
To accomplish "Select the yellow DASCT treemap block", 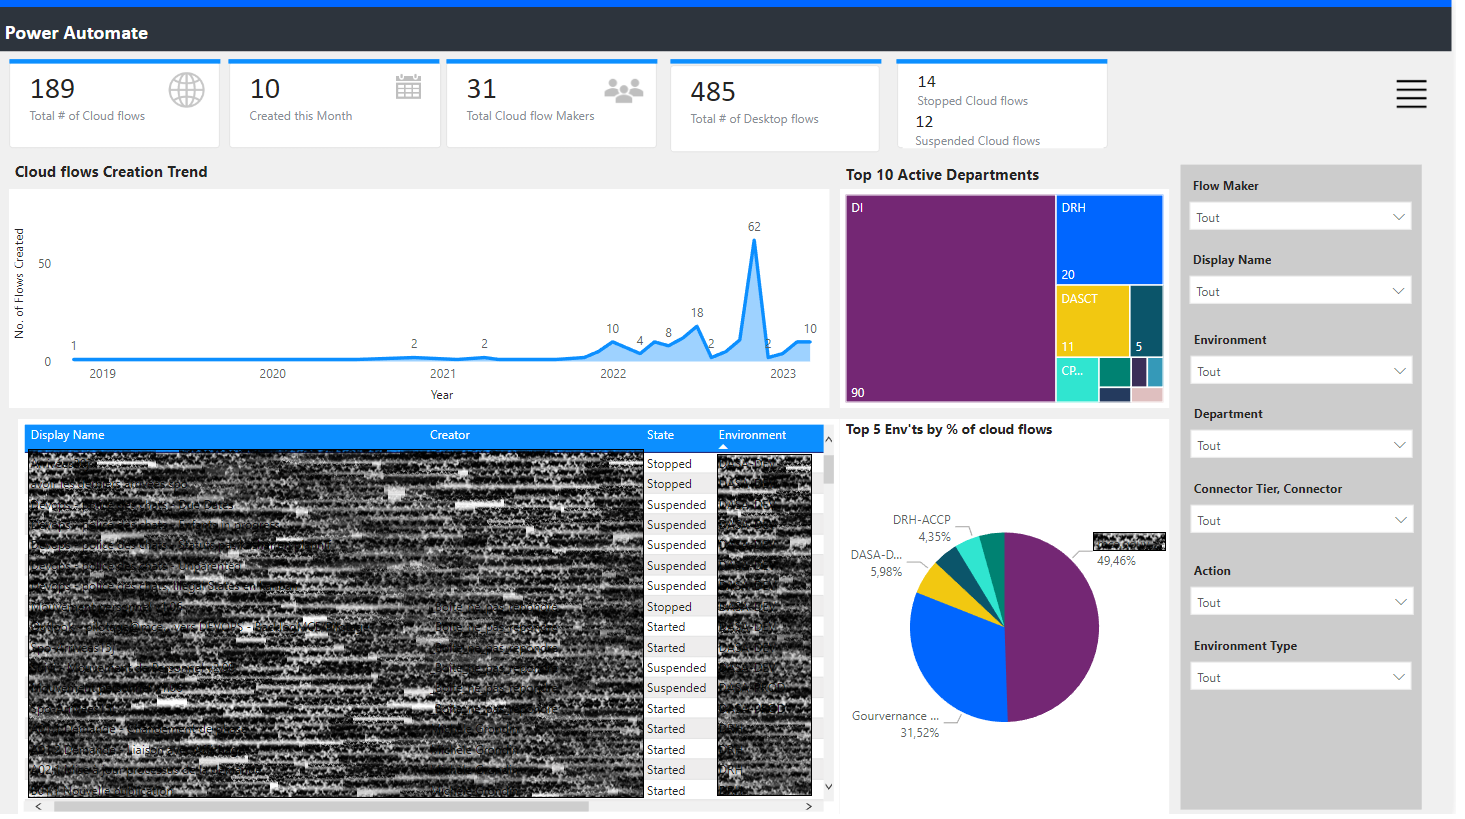I will 1093,321.
